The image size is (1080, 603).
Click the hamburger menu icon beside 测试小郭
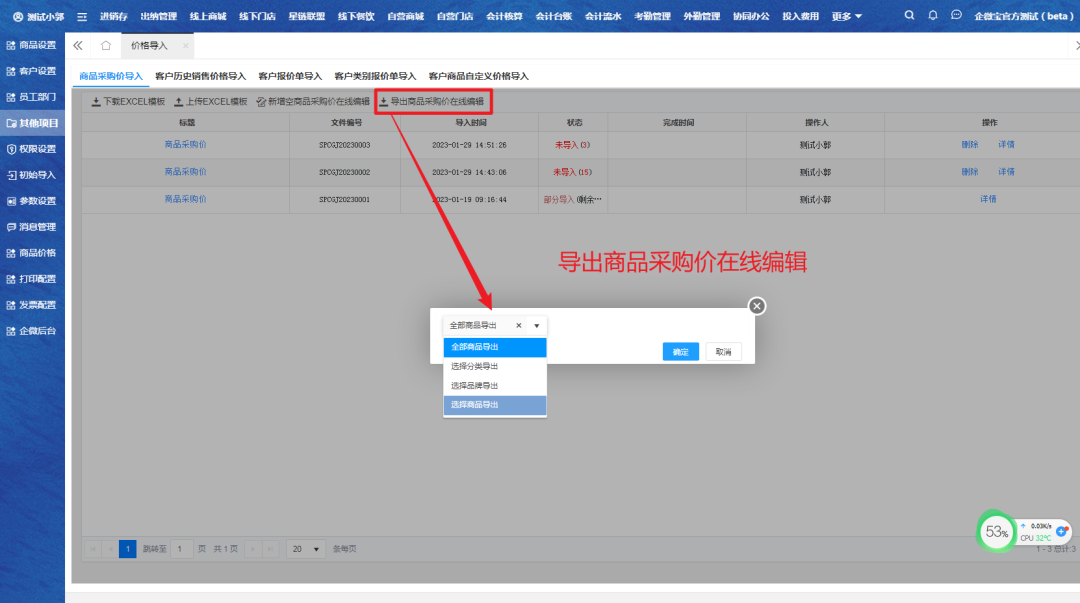click(82, 17)
